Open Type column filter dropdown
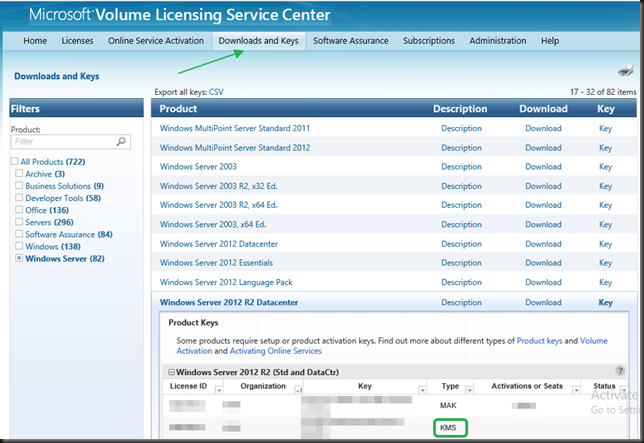Screen dimensions: 644x443 pos(469,390)
